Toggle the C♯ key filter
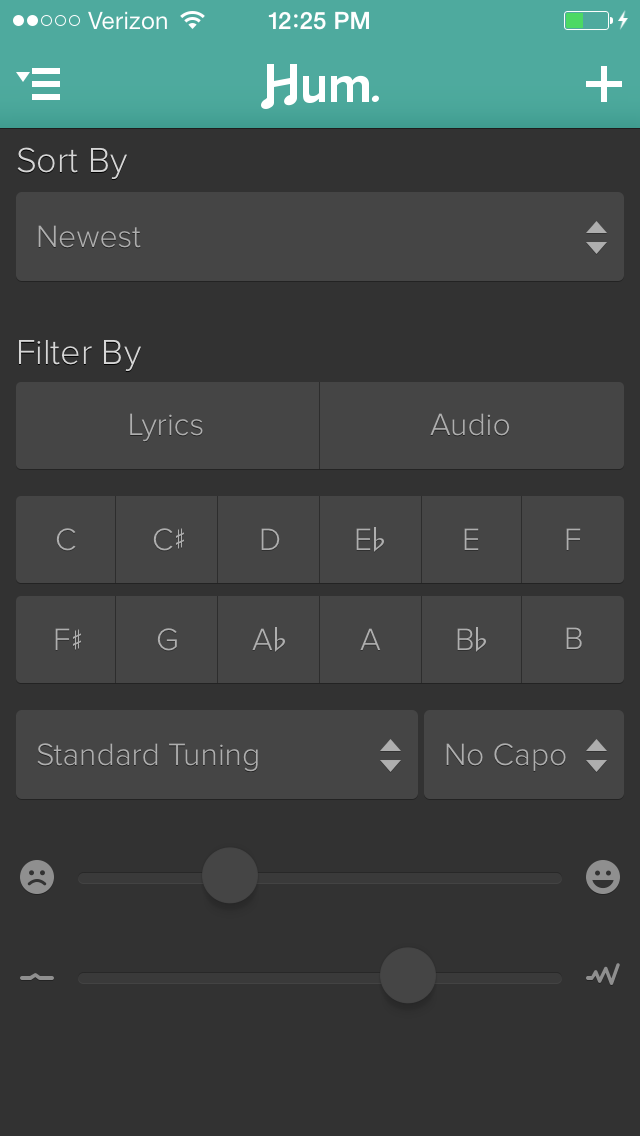 (168, 540)
